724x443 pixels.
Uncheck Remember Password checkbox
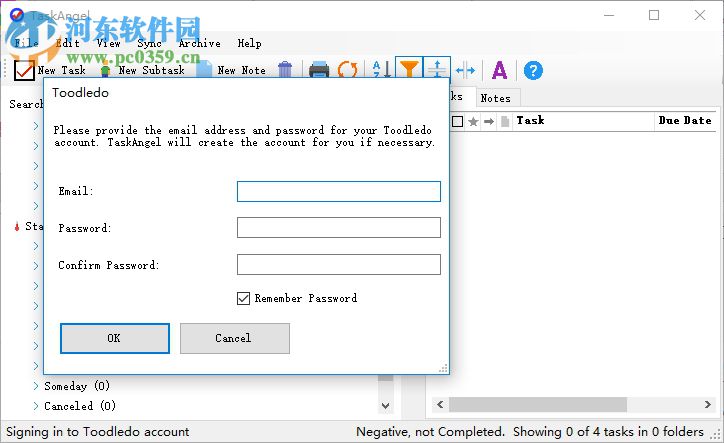pyautogui.click(x=243, y=298)
